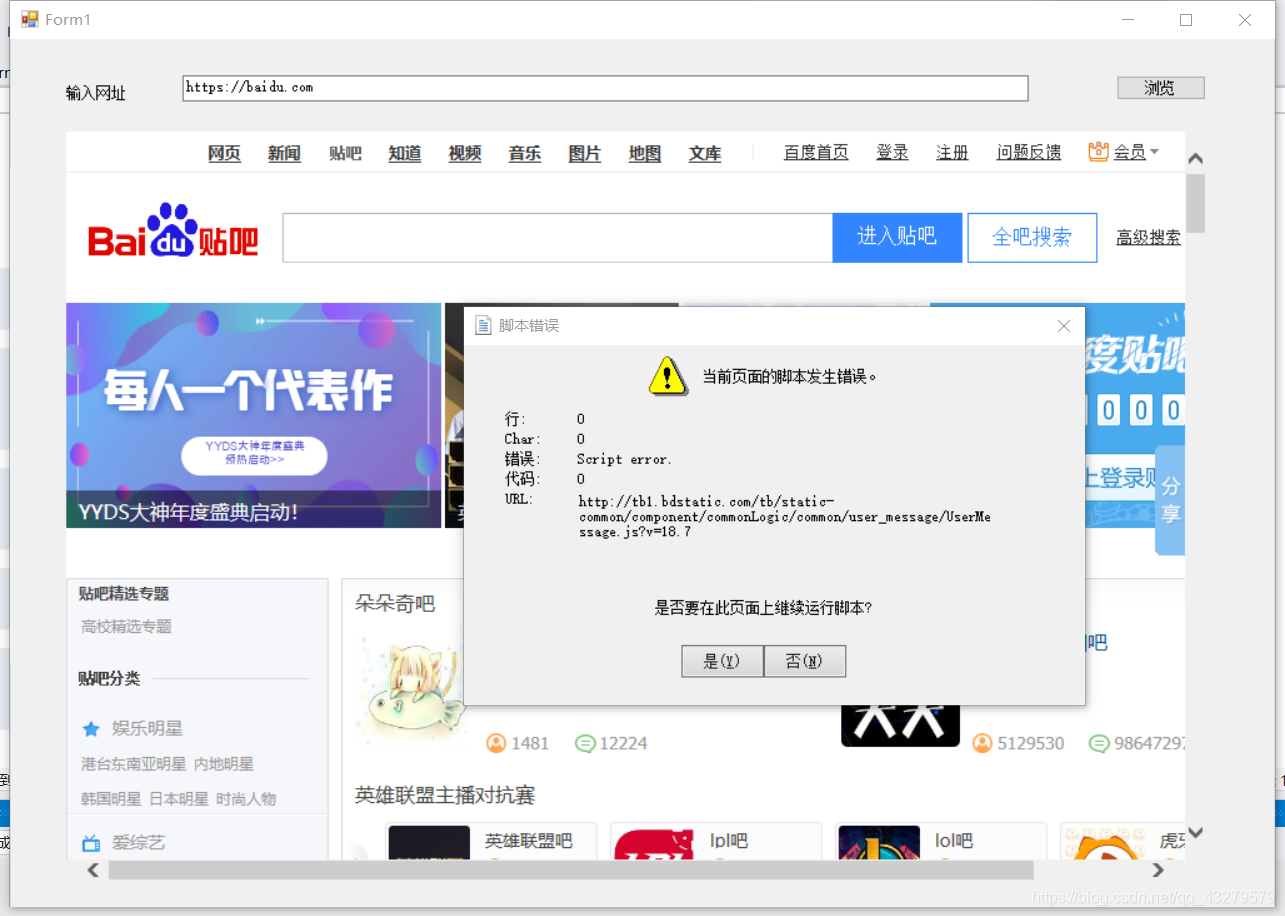This screenshot has width=1285, height=916.
Task: Focus the Tieba search box
Action: (x=558, y=238)
